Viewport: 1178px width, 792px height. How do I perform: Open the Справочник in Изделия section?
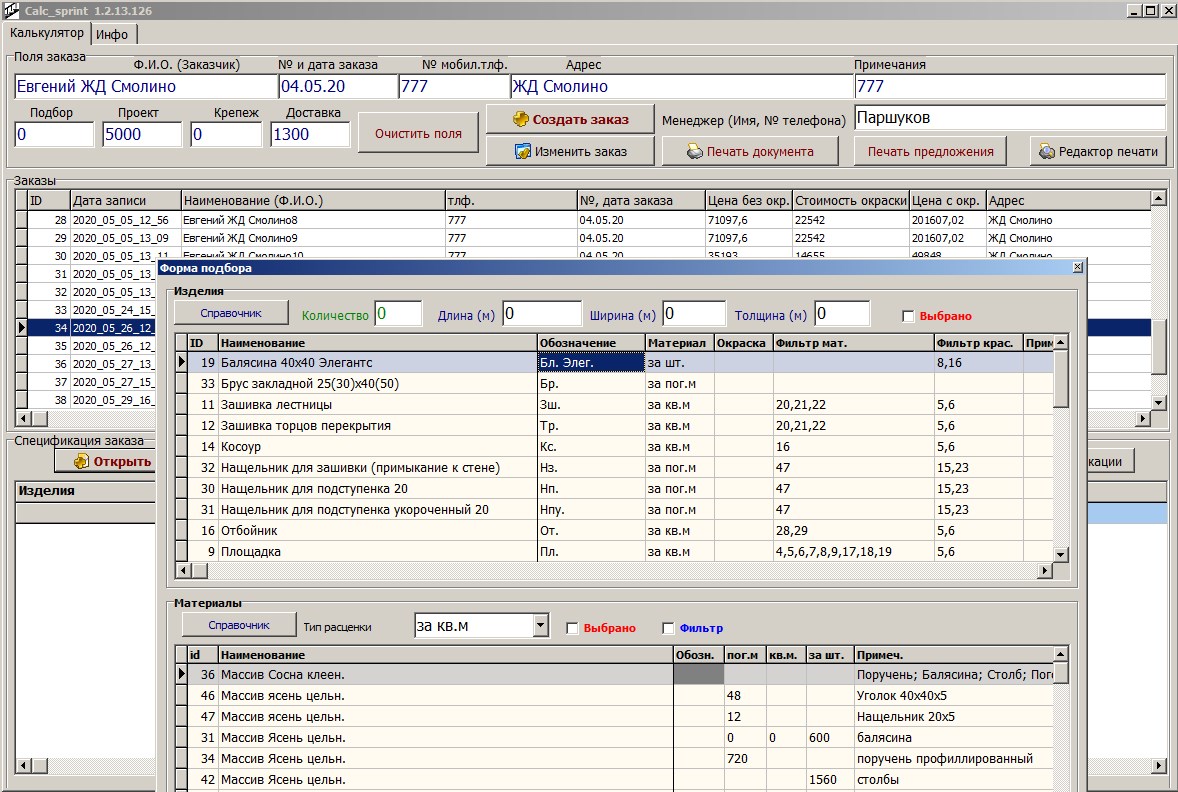coord(231,313)
